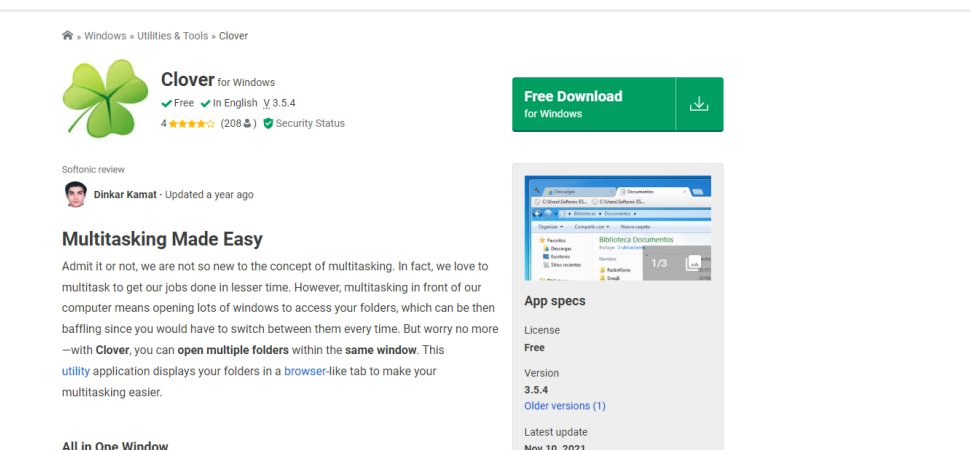Open the 1/3 screenshot gallery overlay

coord(677,263)
